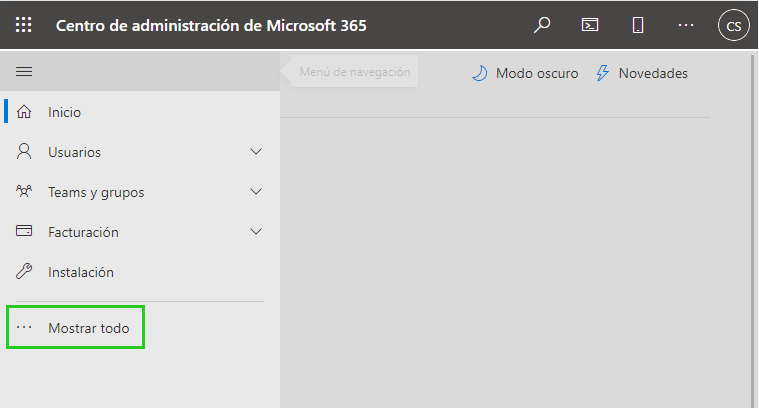
Task: Click the Inicio home icon
Action: pyautogui.click(x=24, y=112)
